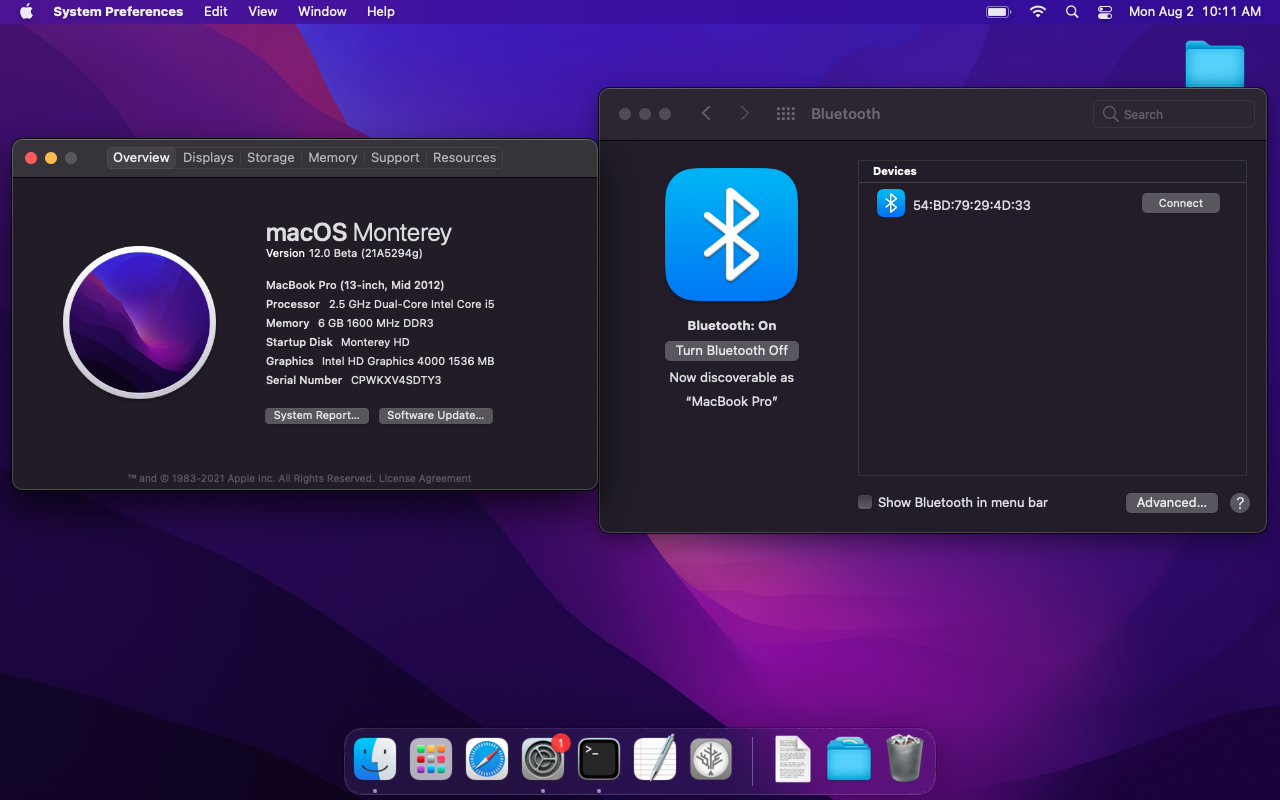This screenshot has height=800, width=1280.
Task: Click the date and time in menu bar
Action: [x=1195, y=12]
